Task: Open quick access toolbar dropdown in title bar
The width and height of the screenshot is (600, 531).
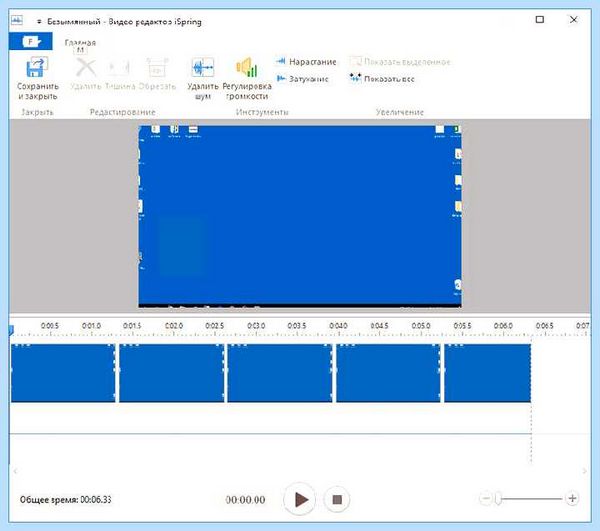Action: pyautogui.click(x=39, y=22)
